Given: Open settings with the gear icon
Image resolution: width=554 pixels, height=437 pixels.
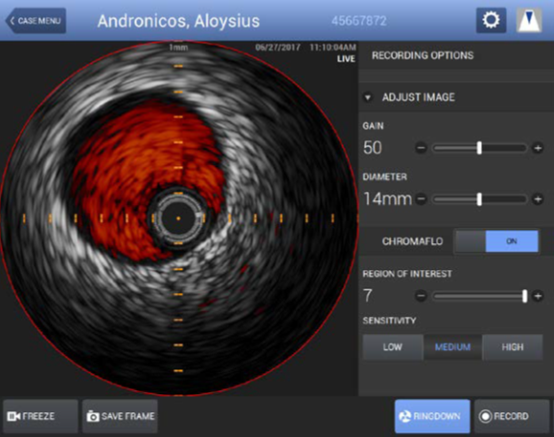Looking at the screenshot, I should (491, 20).
